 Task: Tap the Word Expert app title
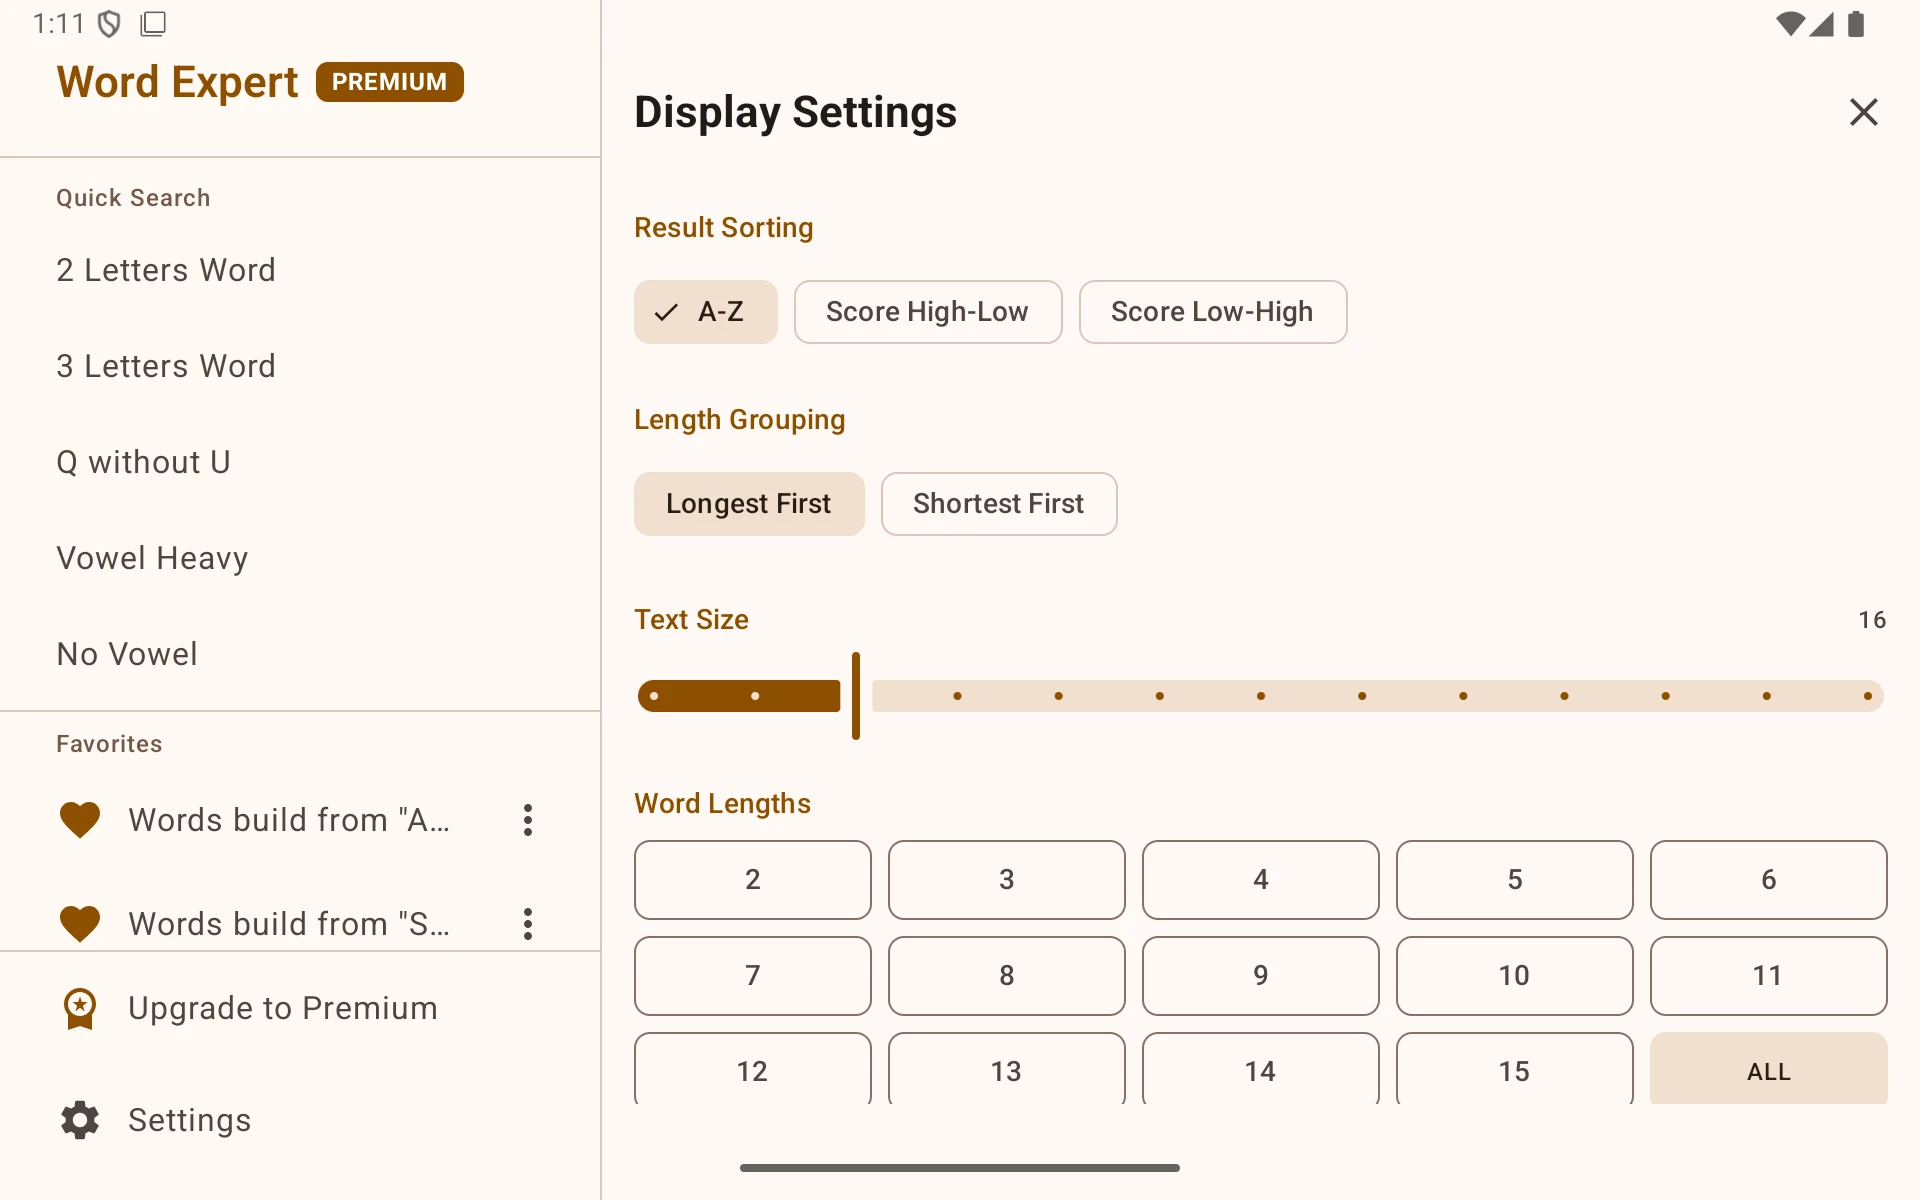tap(177, 82)
